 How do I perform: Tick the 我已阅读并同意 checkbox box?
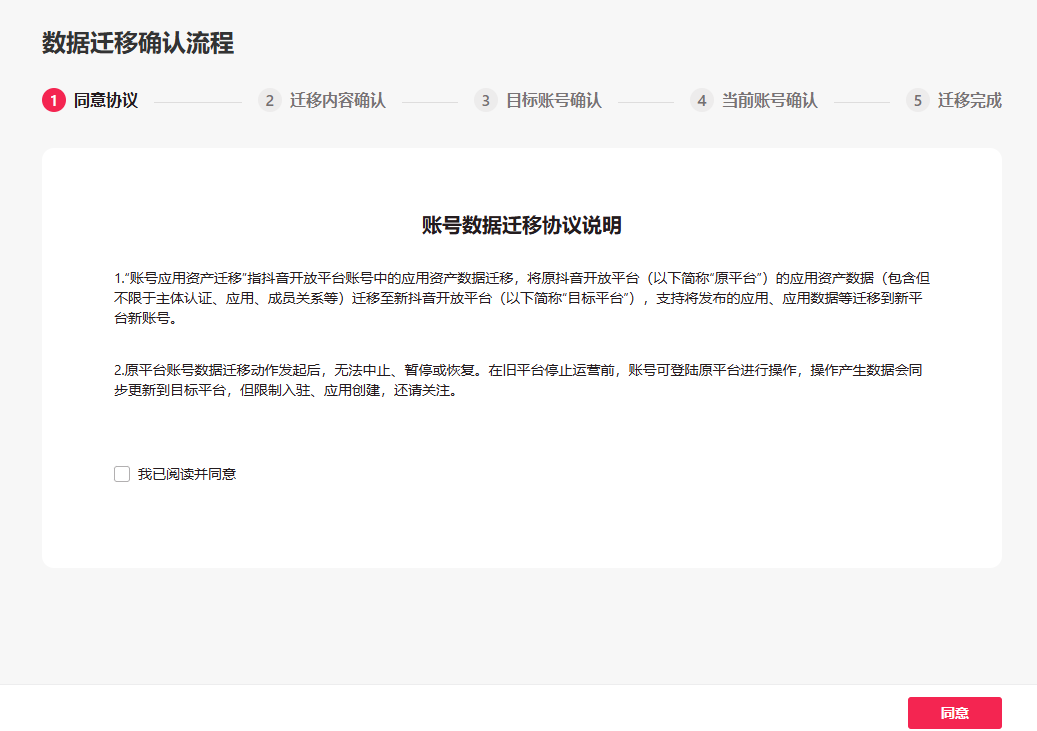pos(122,474)
